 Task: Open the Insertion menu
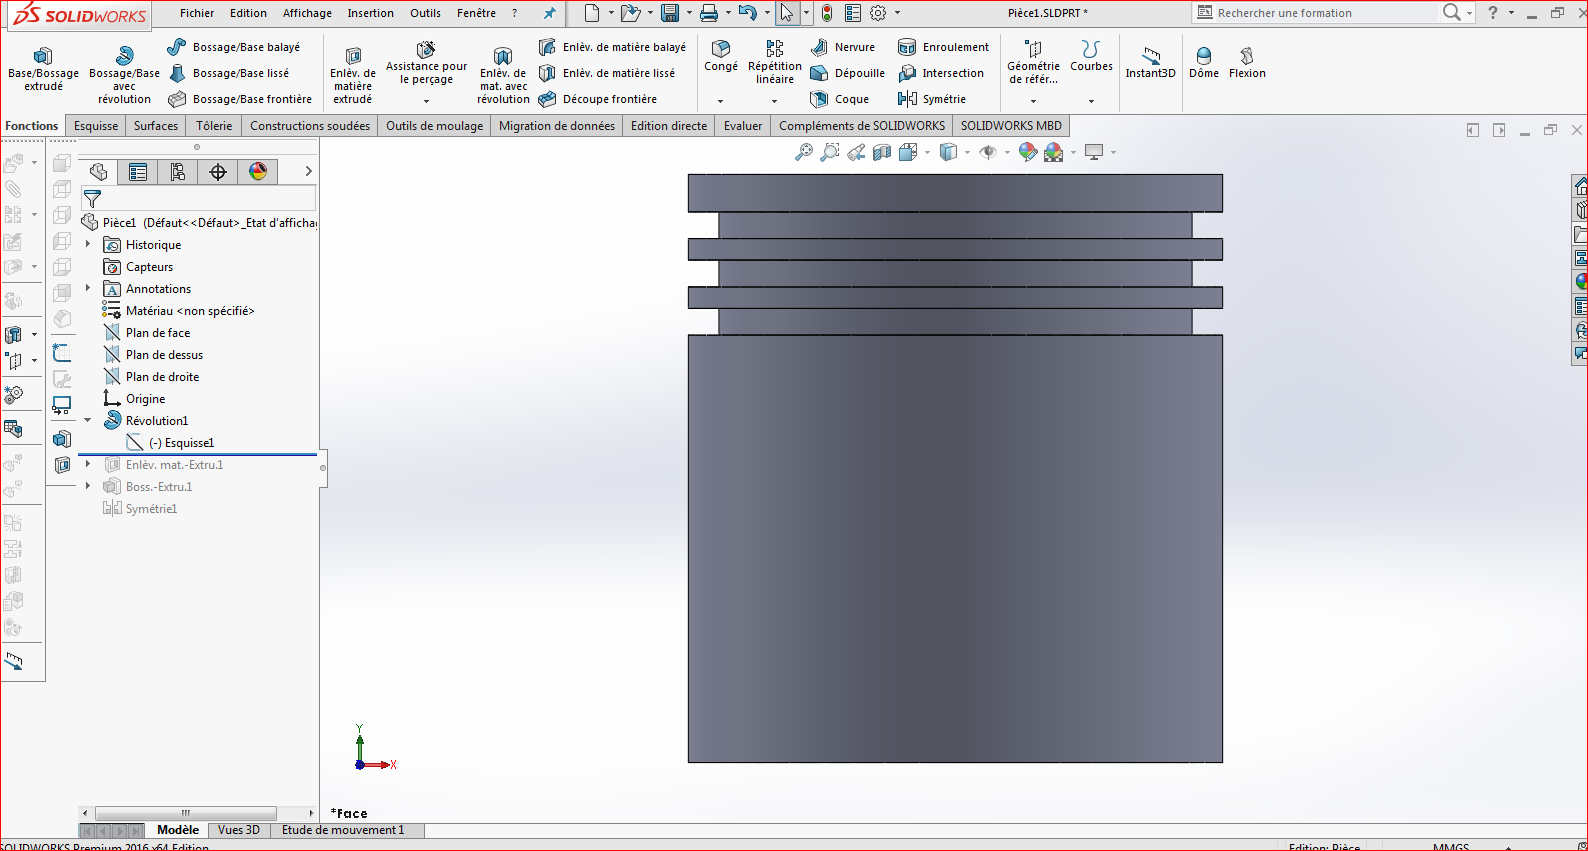370,13
